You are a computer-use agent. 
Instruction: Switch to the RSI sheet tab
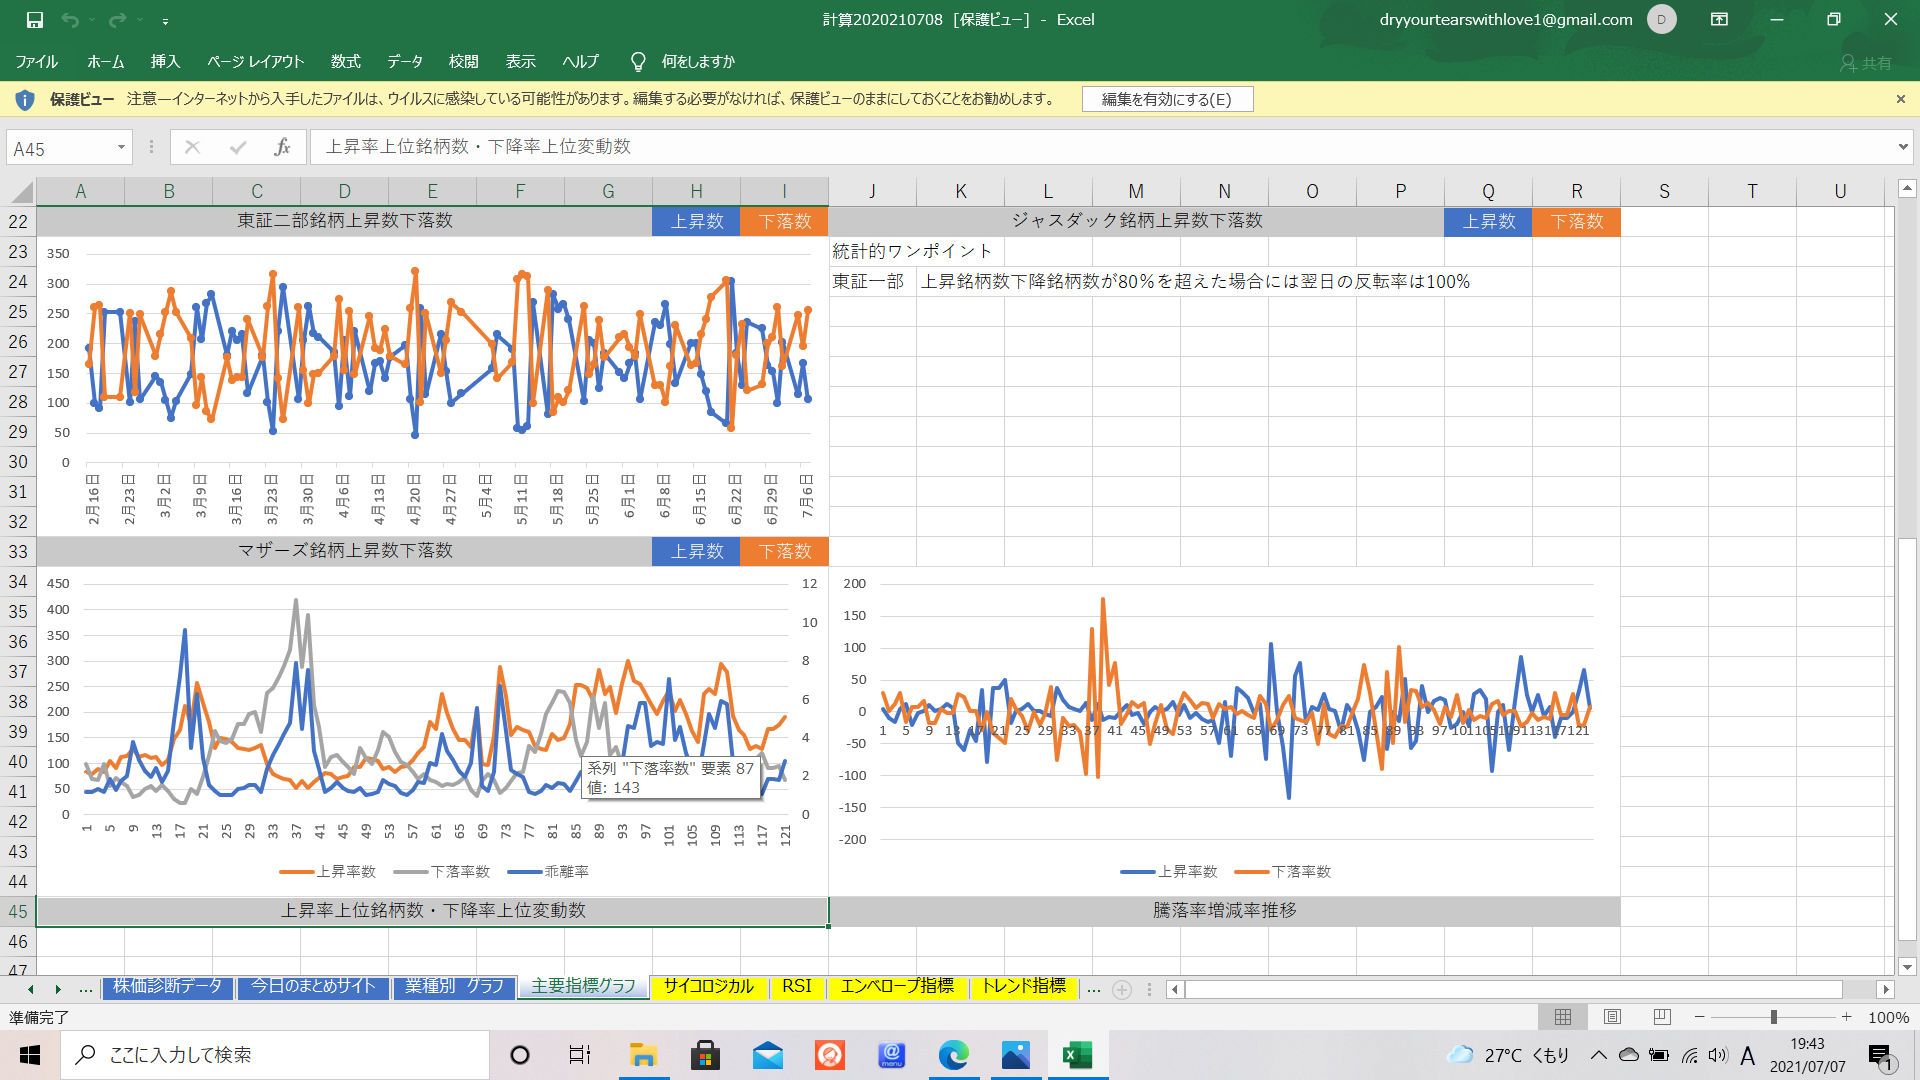pos(796,987)
